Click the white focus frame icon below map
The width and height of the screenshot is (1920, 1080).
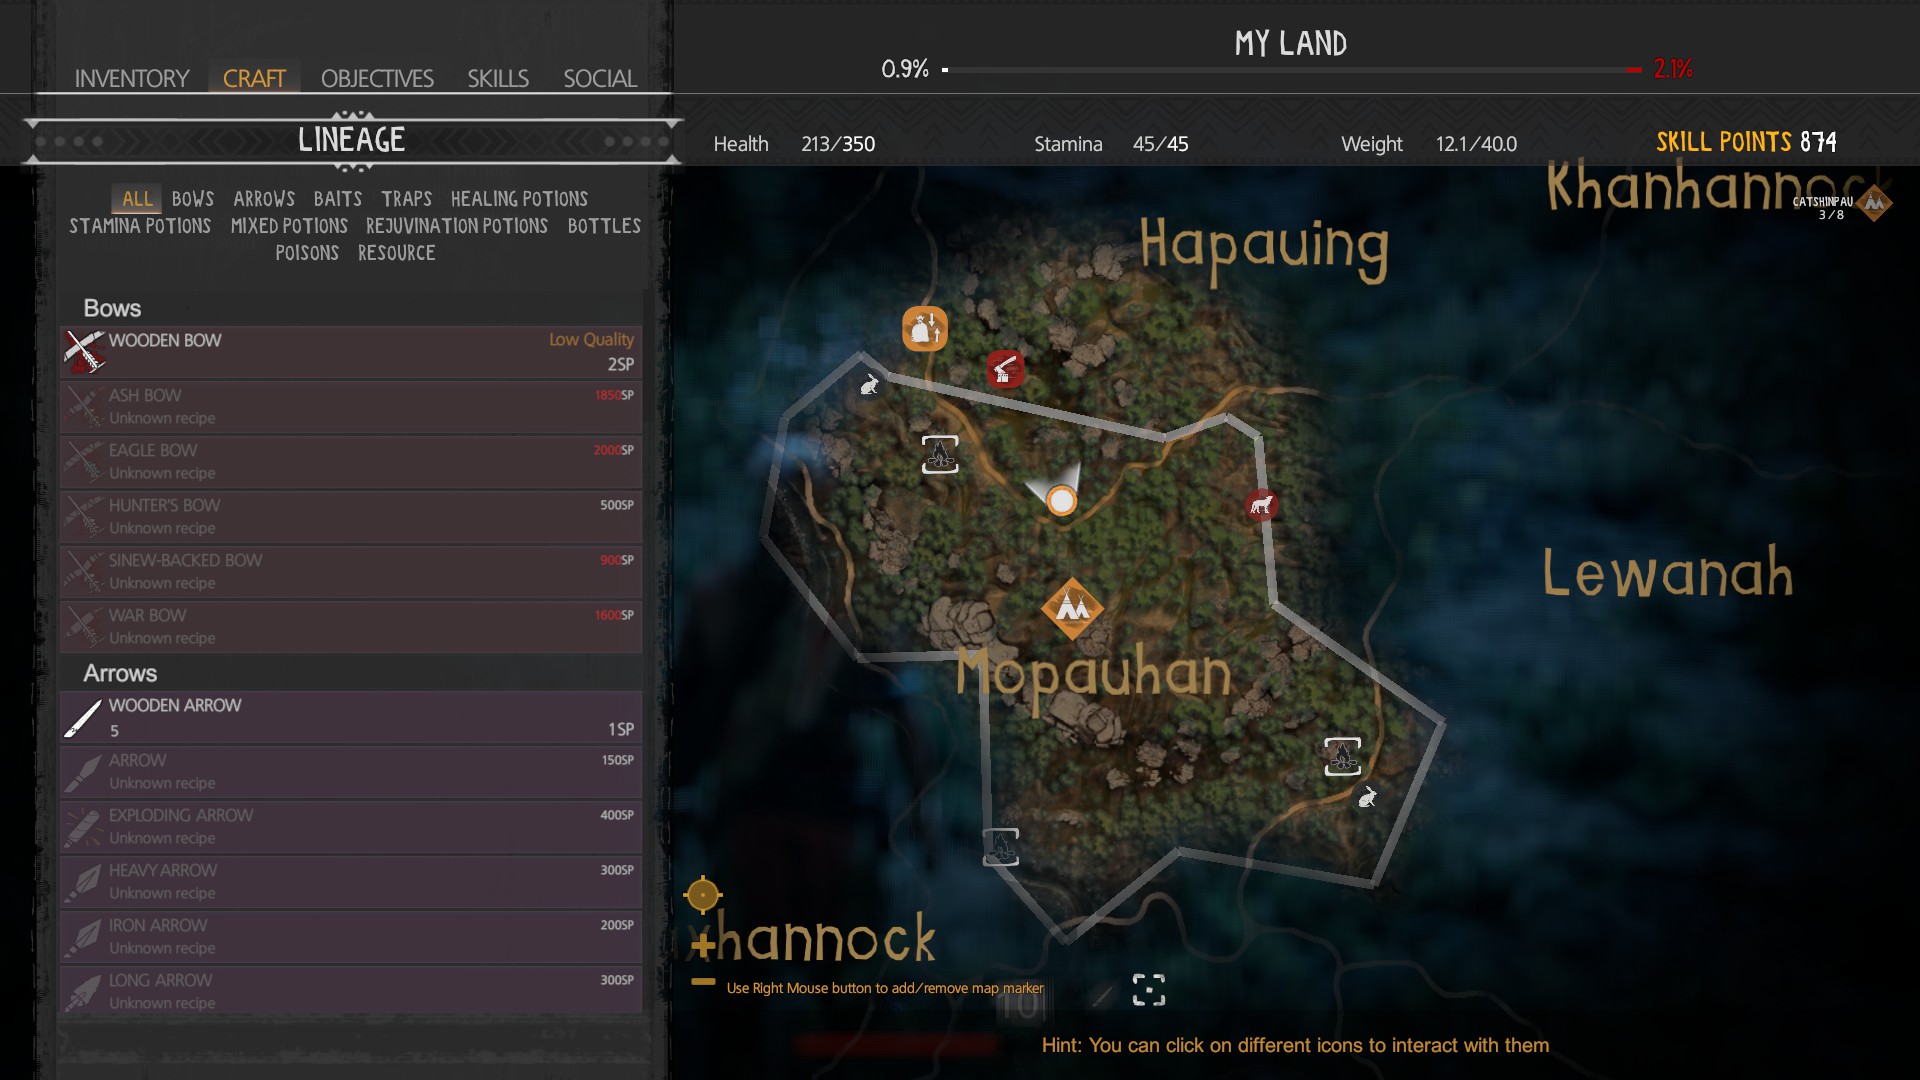(x=1149, y=990)
